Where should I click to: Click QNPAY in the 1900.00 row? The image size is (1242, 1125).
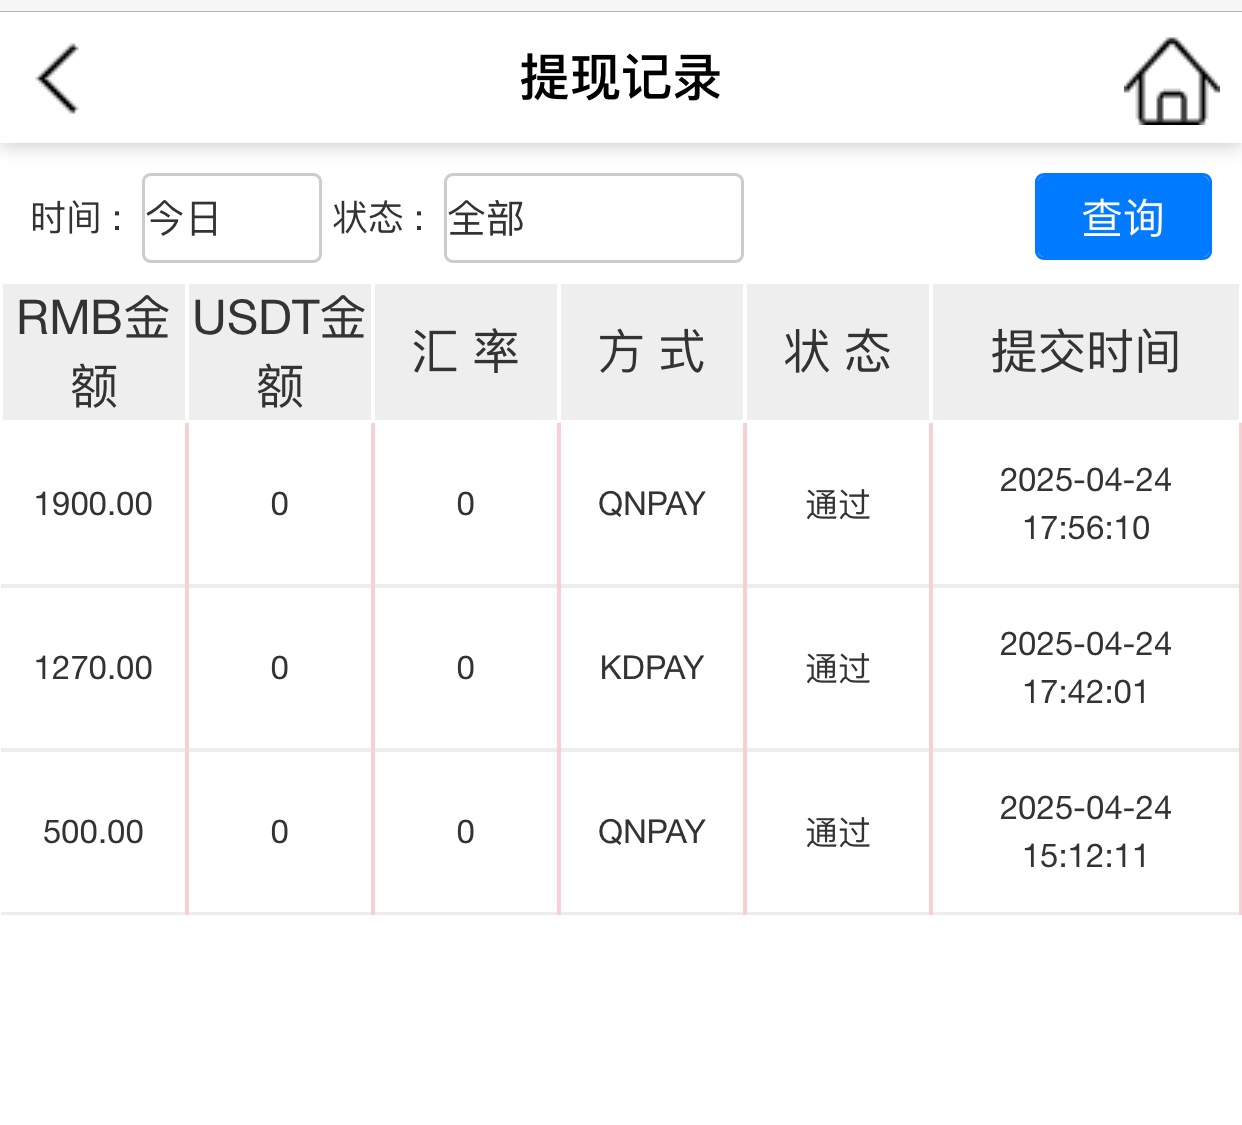coord(651,504)
